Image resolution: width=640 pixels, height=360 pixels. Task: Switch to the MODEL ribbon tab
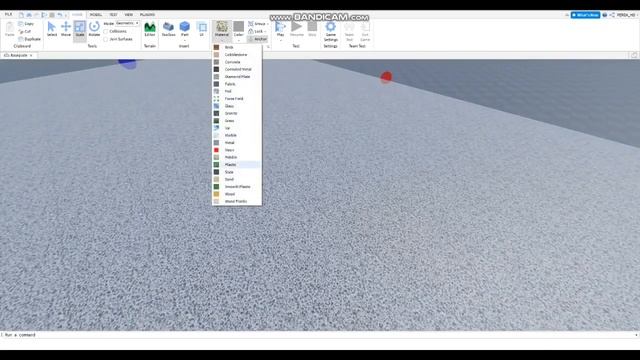(96, 14)
